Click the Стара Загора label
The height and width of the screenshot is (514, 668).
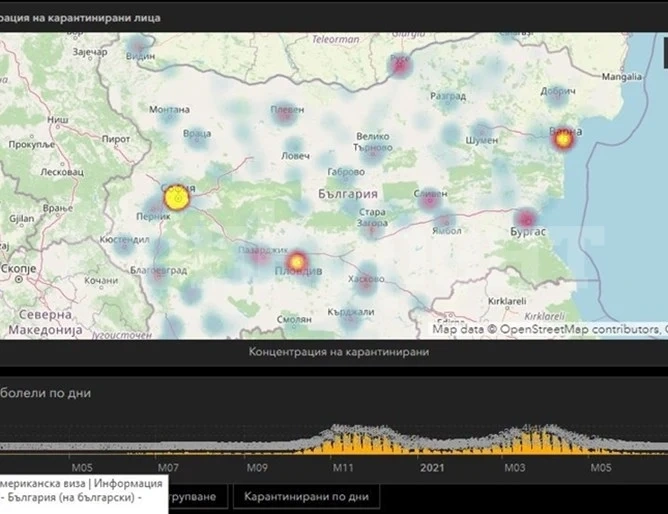pos(372,217)
